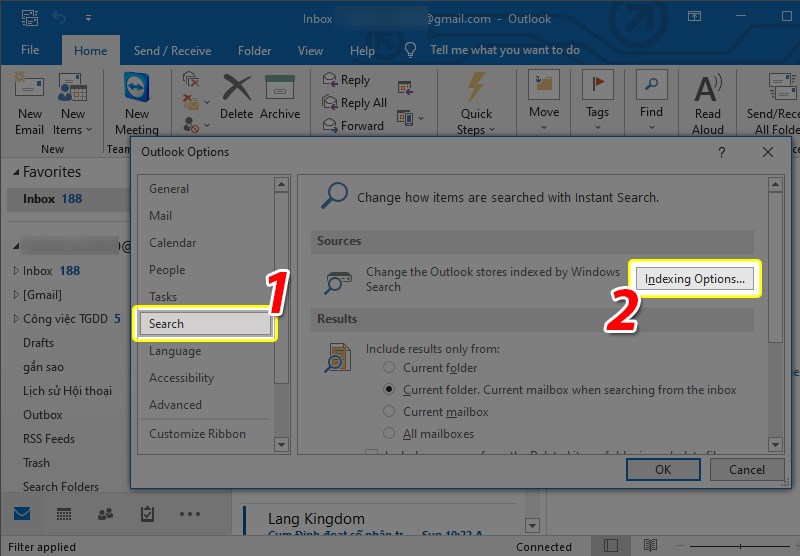Image resolution: width=800 pixels, height=556 pixels.
Task: Click the Reply with Meeting icon
Action: click(405, 87)
